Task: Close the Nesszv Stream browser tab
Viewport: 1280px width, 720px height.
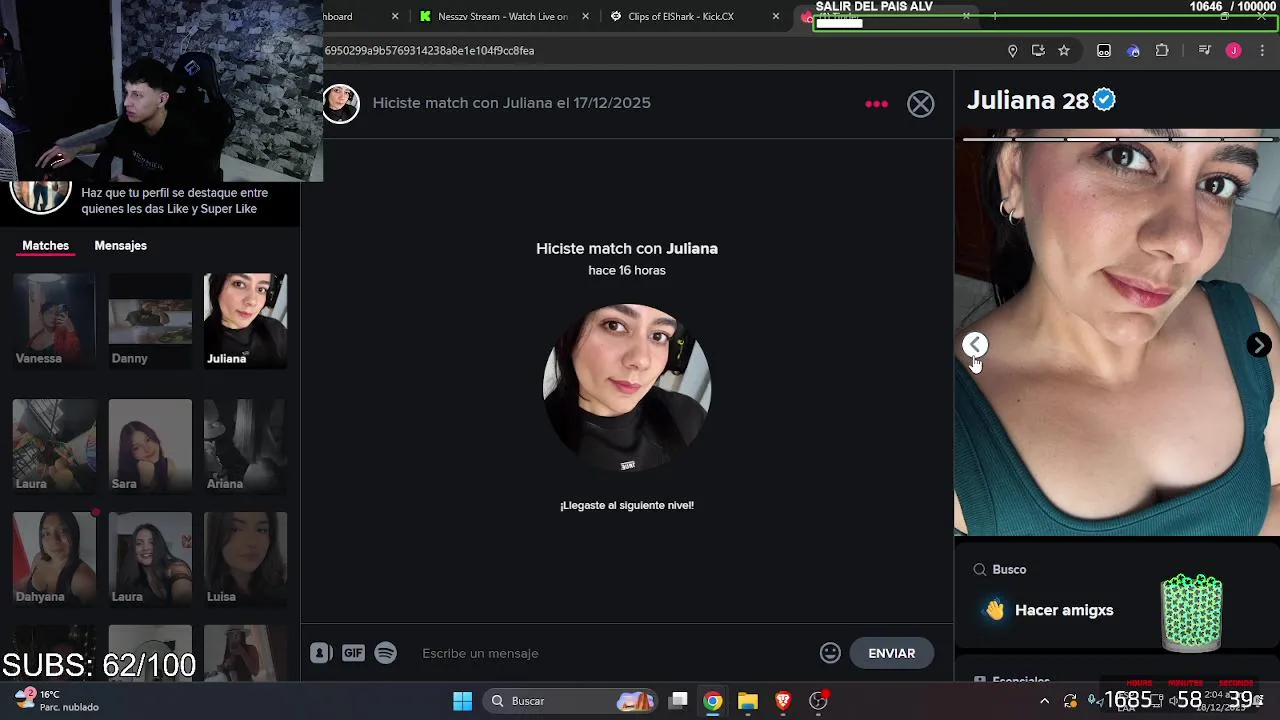Action: pyautogui.click(x=586, y=16)
